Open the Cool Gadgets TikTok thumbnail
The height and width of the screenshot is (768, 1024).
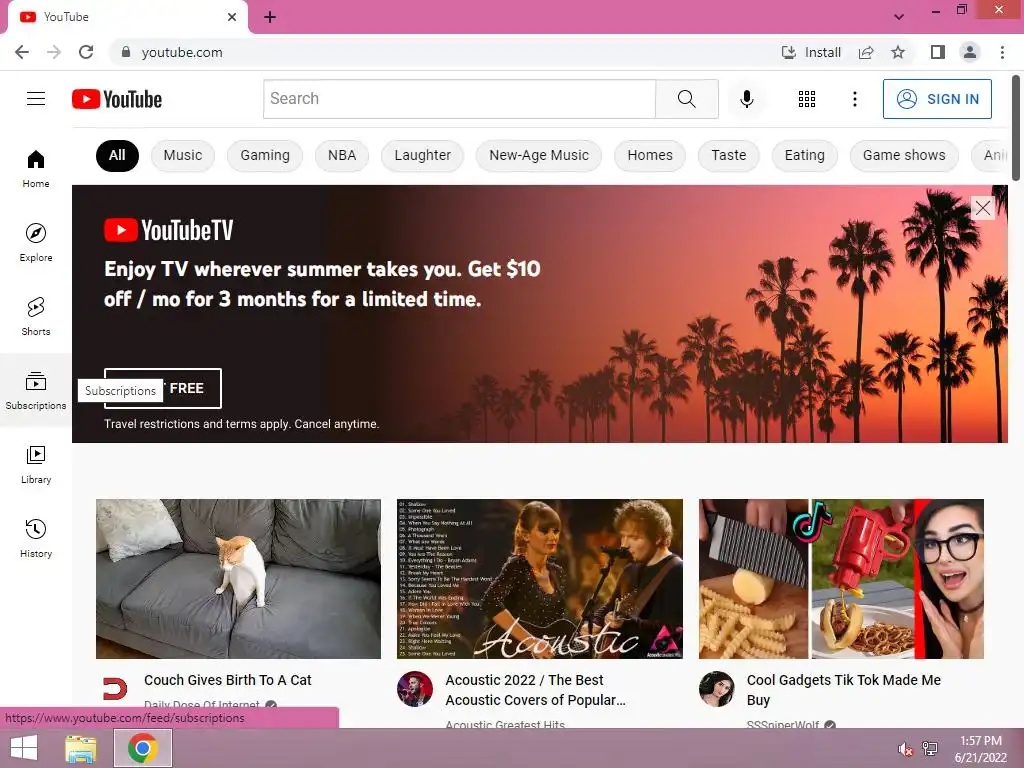[x=841, y=579]
